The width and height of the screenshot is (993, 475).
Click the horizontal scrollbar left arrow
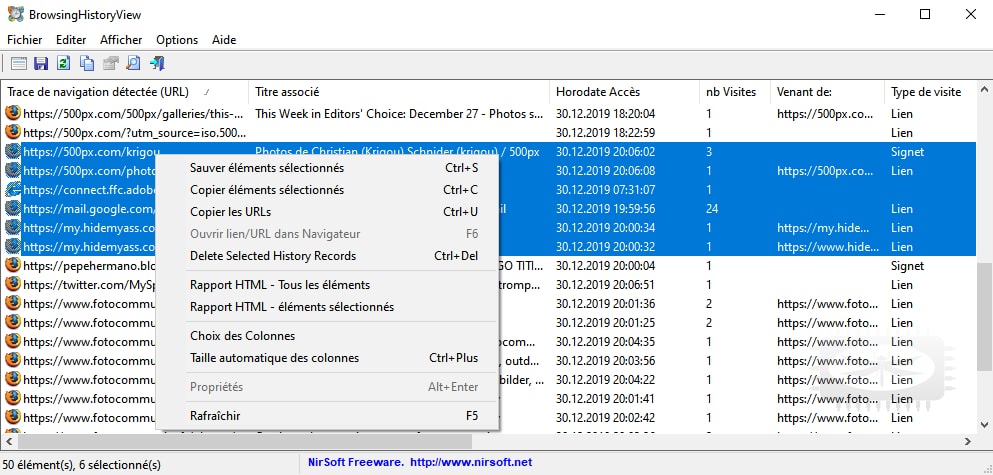point(9,441)
